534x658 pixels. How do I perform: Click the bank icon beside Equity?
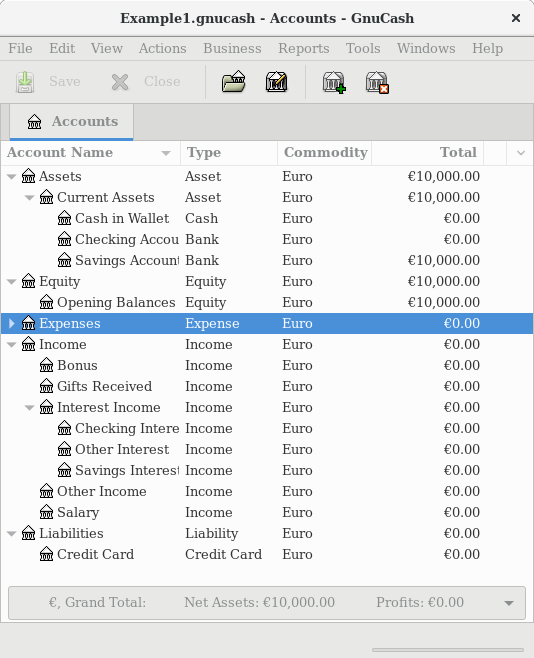click(29, 281)
